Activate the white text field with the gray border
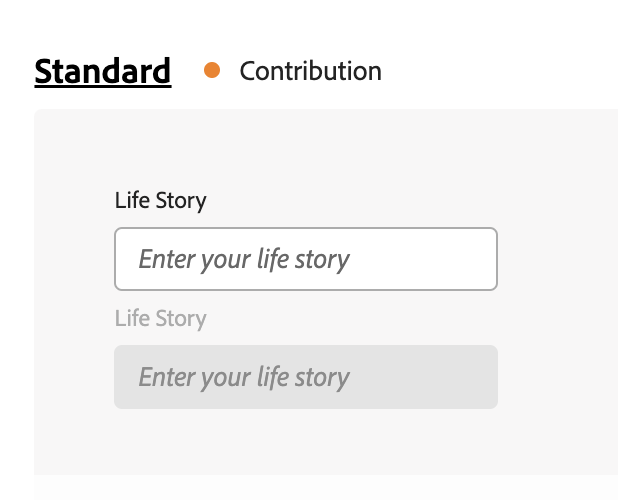The width and height of the screenshot is (618, 500). tap(306, 259)
